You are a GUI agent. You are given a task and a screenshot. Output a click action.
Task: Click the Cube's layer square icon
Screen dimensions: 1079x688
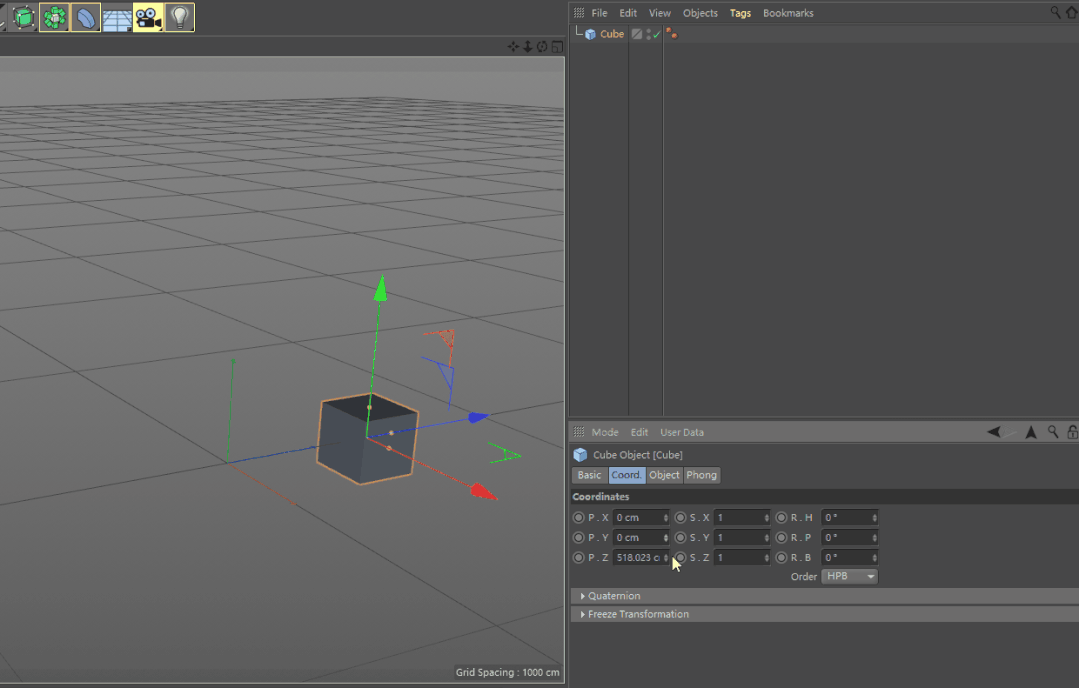click(x=637, y=34)
